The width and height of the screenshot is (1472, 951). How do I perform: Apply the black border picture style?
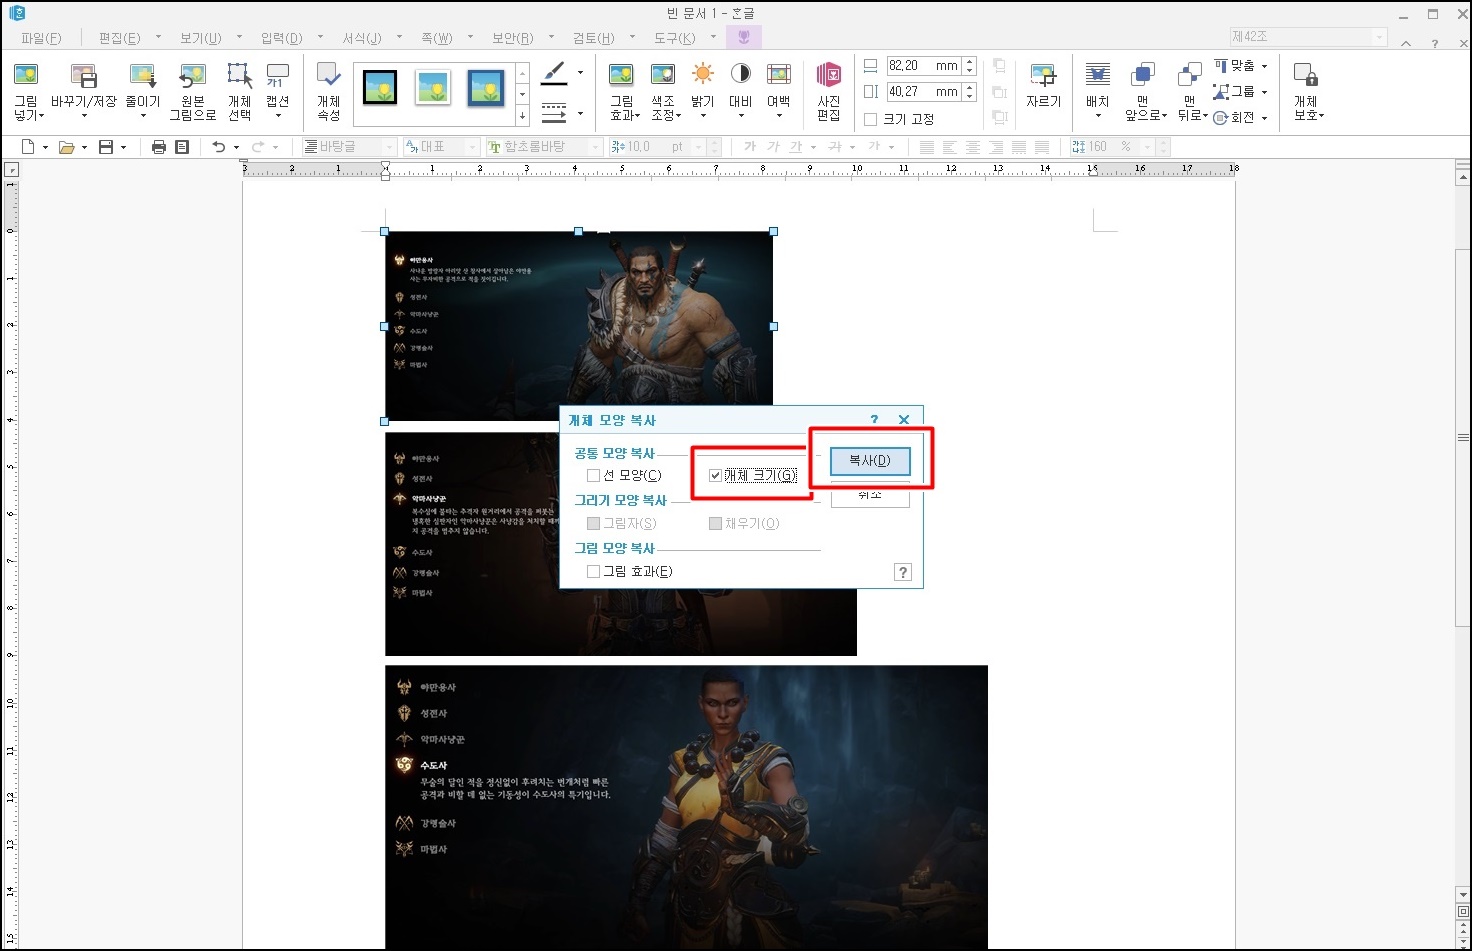click(x=380, y=89)
